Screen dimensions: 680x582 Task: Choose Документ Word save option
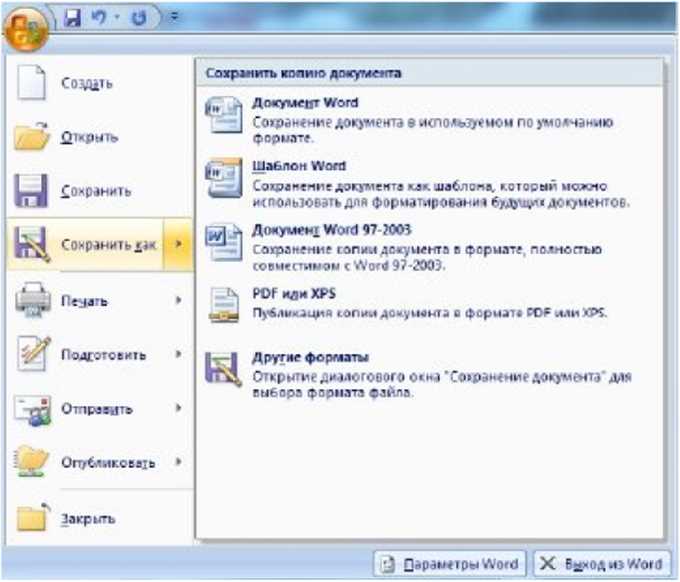(429, 119)
